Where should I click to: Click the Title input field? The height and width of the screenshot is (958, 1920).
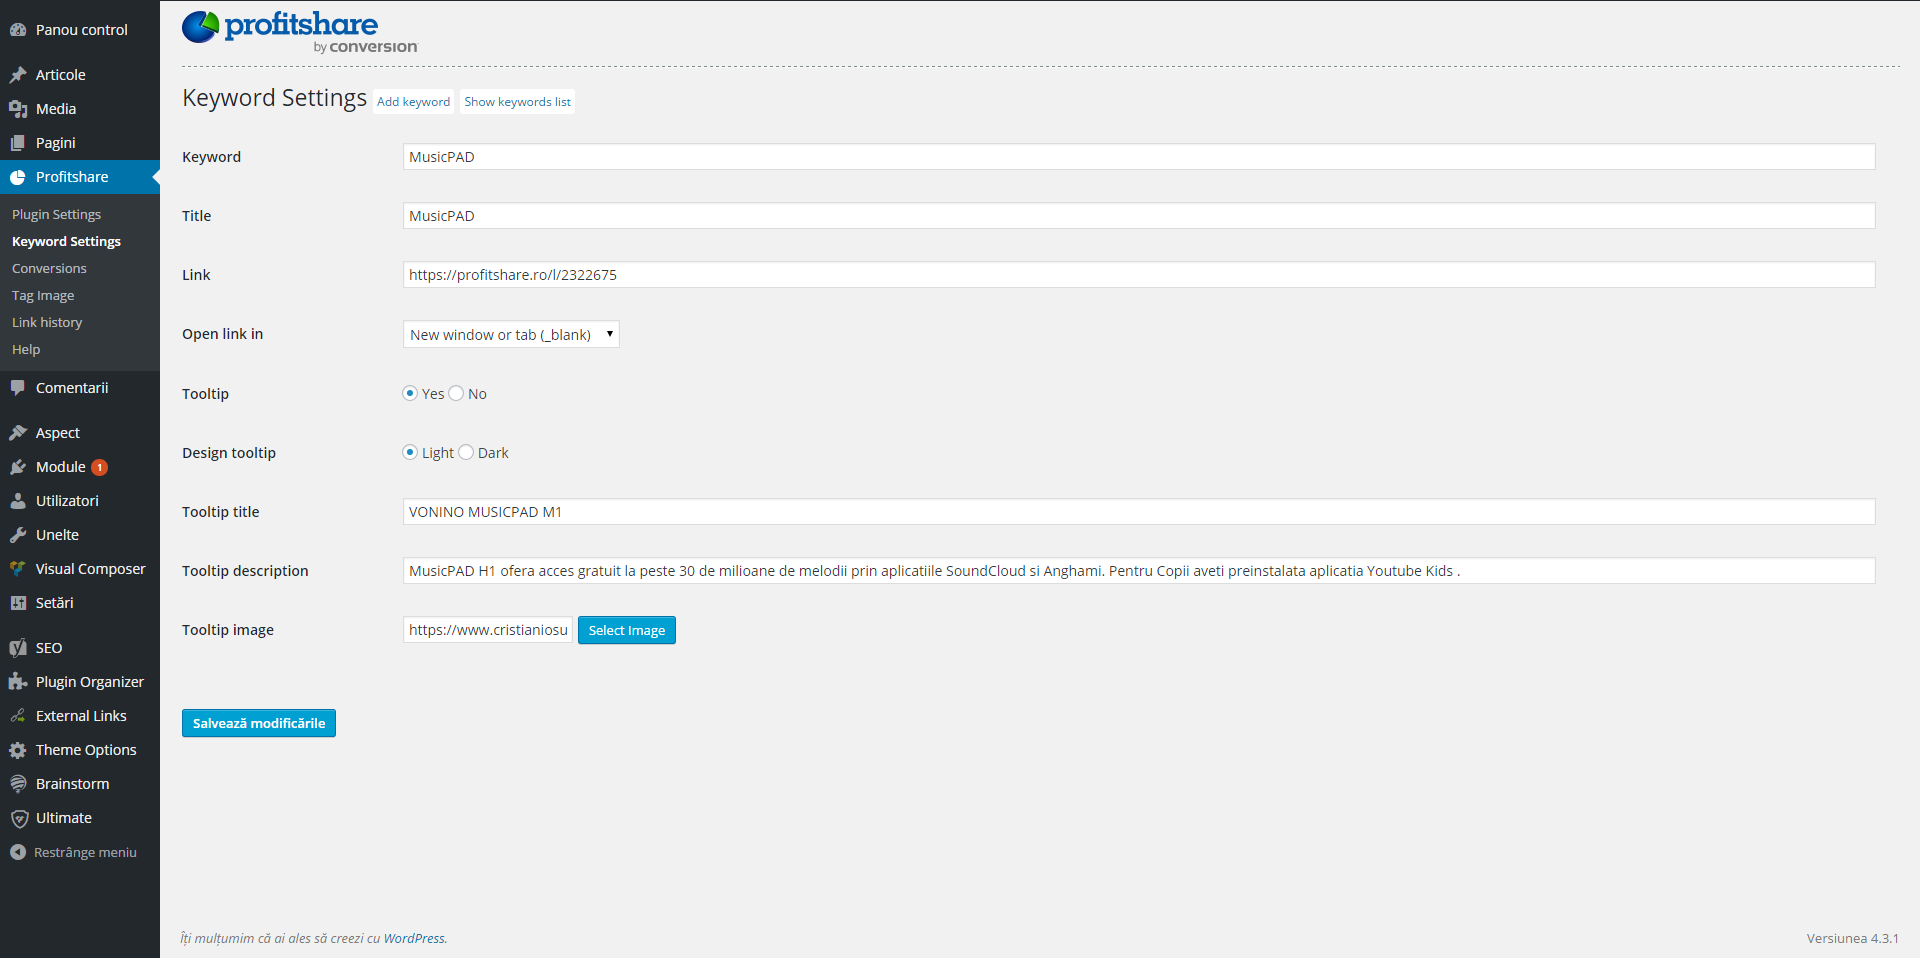click(x=1139, y=216)
